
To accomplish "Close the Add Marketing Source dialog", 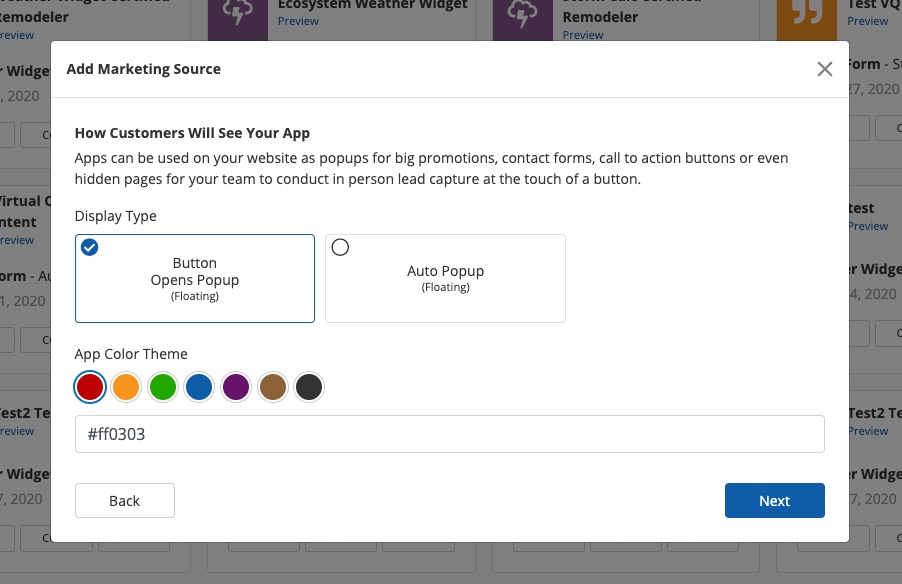I will (x=824, y=69).
